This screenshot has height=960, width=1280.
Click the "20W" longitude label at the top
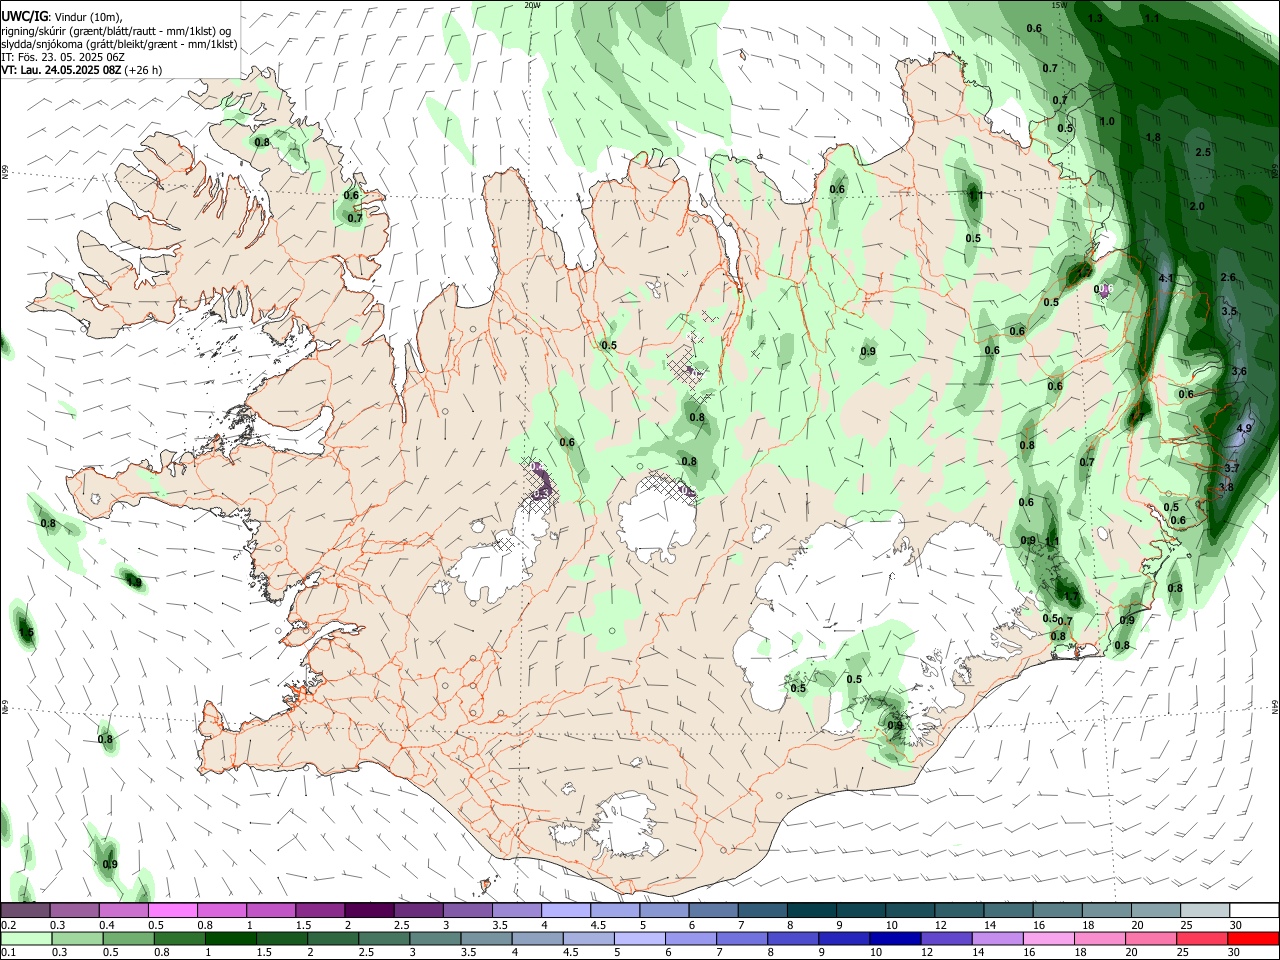coord(532,5)
